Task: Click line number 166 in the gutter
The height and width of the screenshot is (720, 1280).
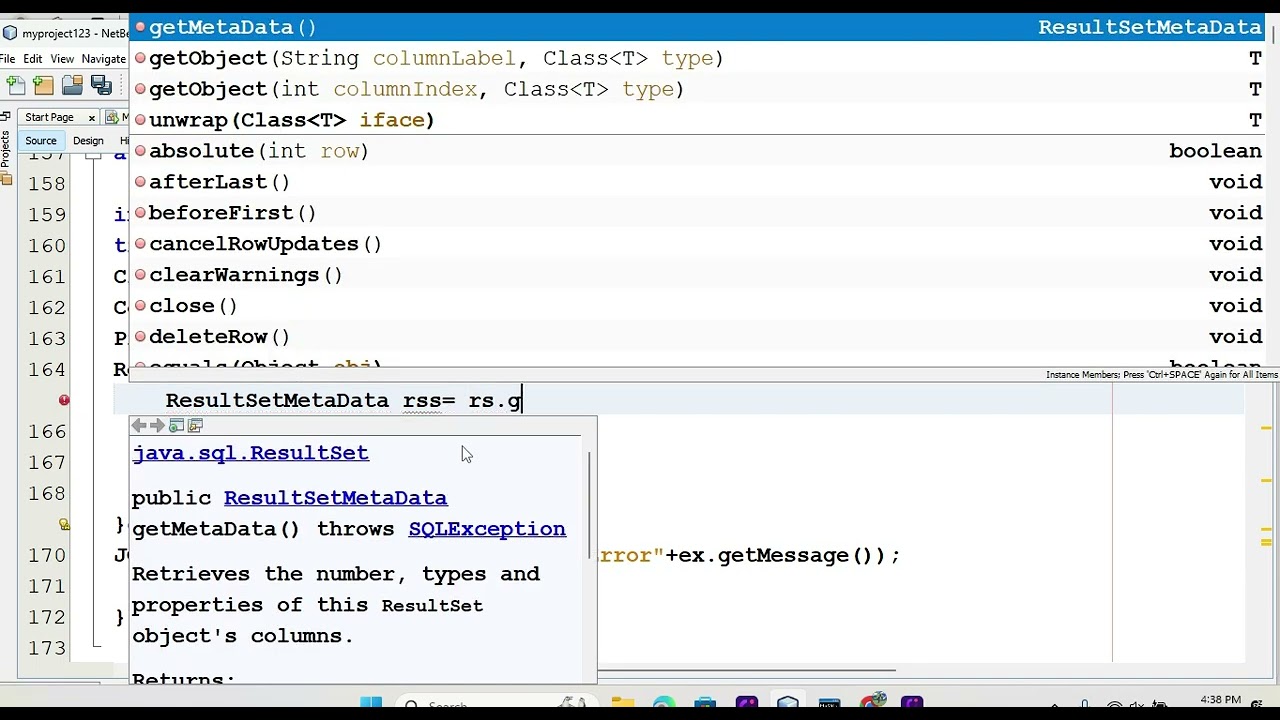Action: tap(47, 431)
